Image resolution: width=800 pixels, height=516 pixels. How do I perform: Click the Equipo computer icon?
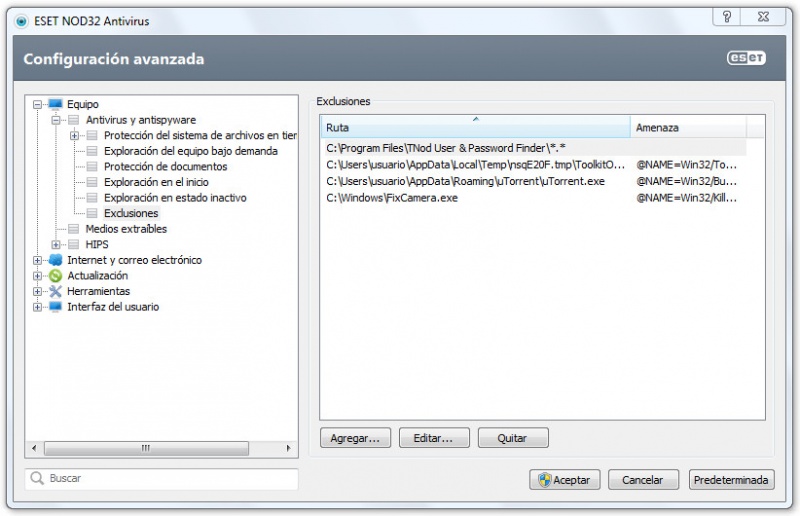[x=55, y=105]
